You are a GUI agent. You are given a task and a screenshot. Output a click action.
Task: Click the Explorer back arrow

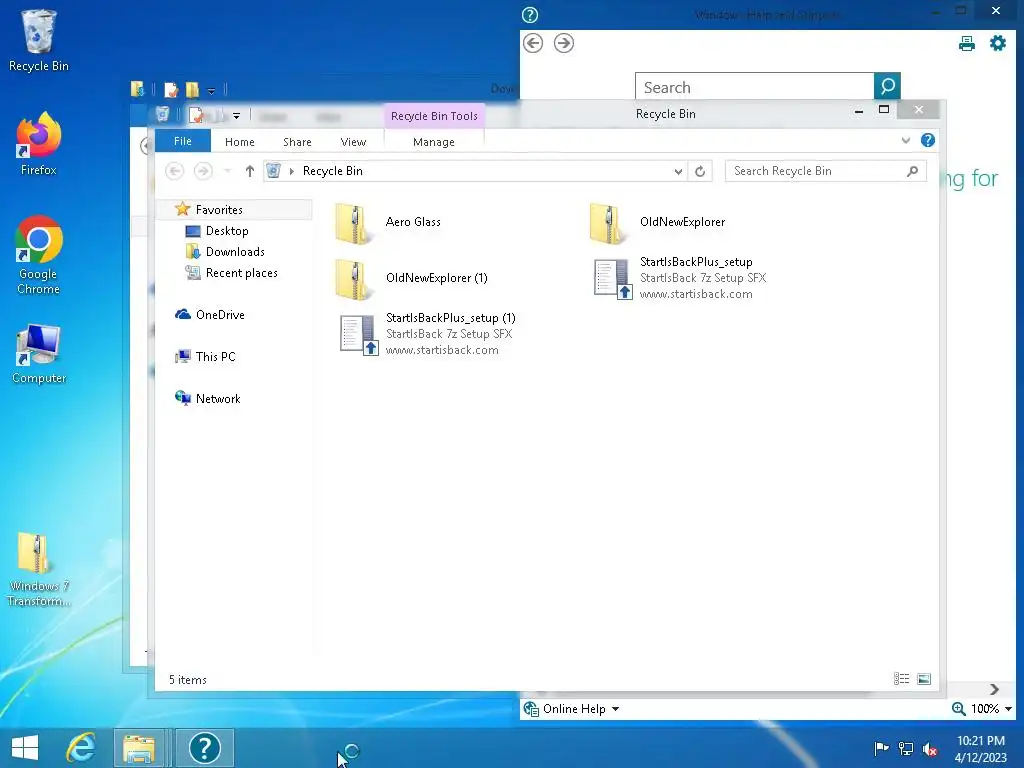(x=174, y=171)
